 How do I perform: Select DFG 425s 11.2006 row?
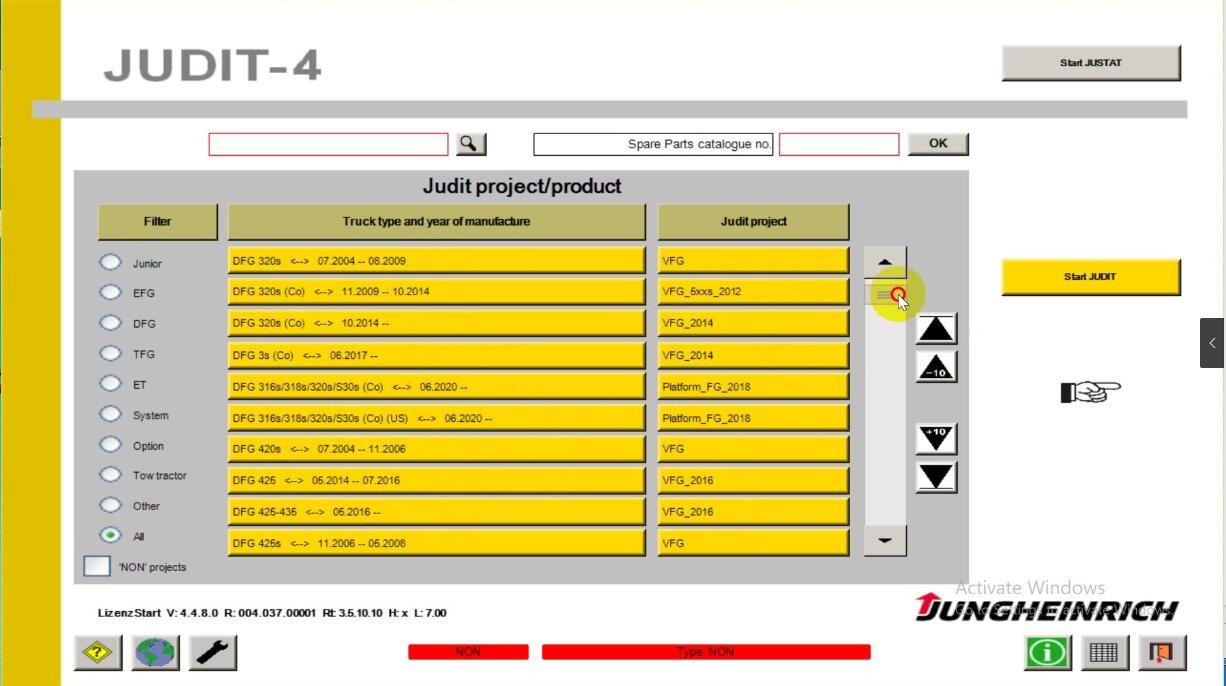pos(437,543)
